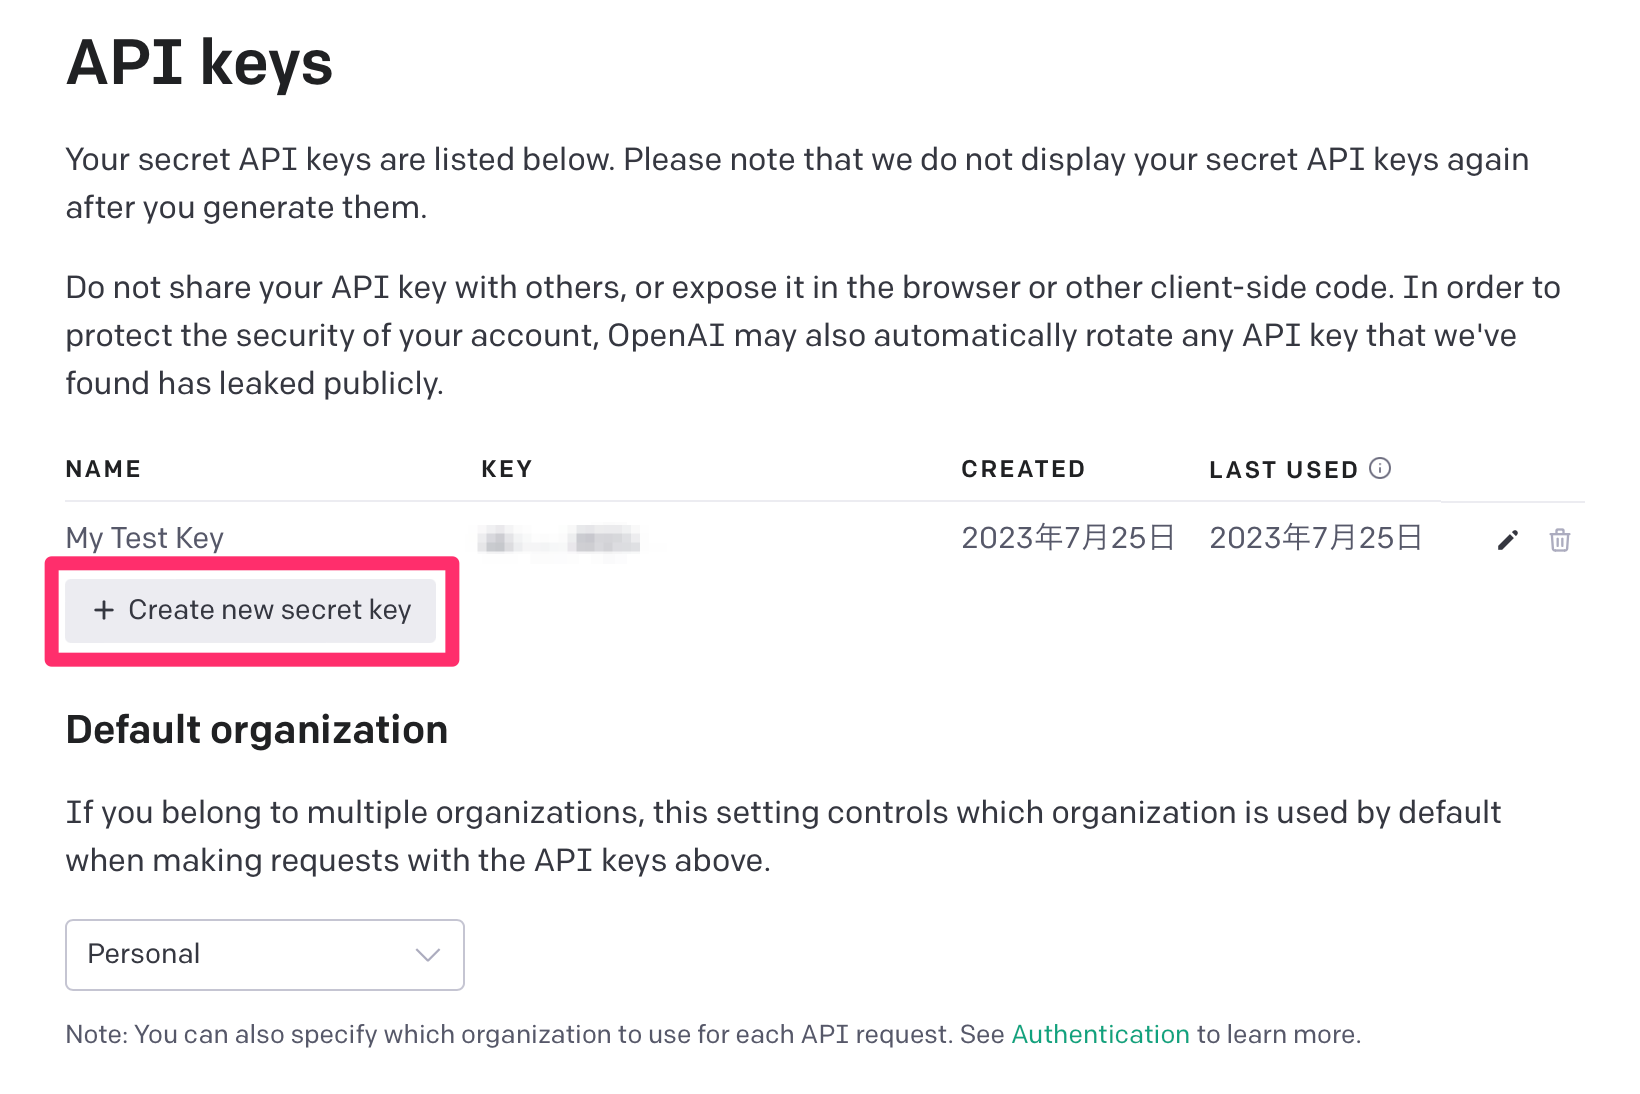Click the Default organization heading

tap(256, 730)
